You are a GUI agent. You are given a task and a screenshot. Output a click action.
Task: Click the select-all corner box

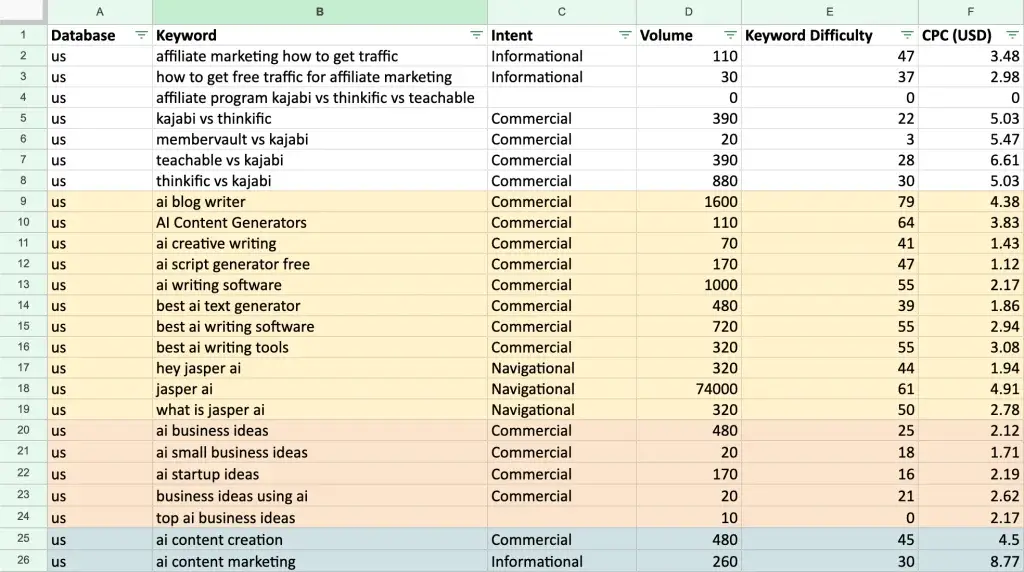click(x=23, y=12)
